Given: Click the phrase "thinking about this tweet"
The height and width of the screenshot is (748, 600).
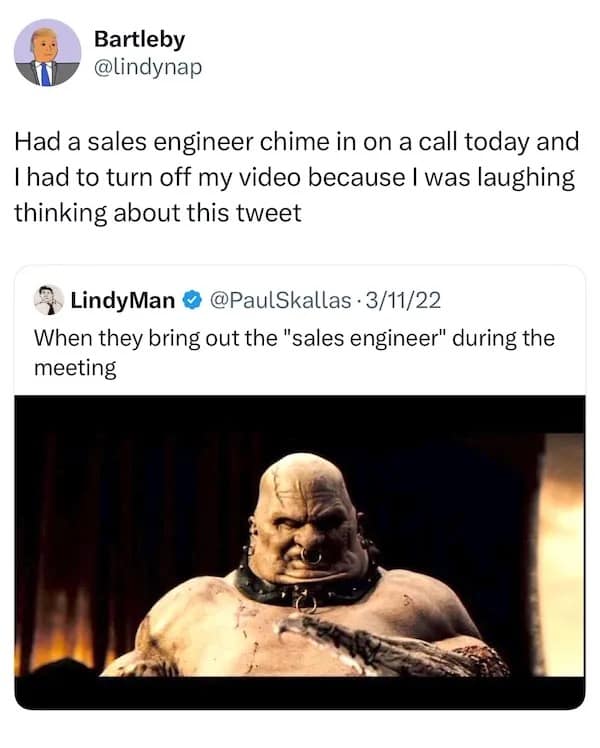Looking at the screenshot, I should pyautogui.click(x=157, y=213).
